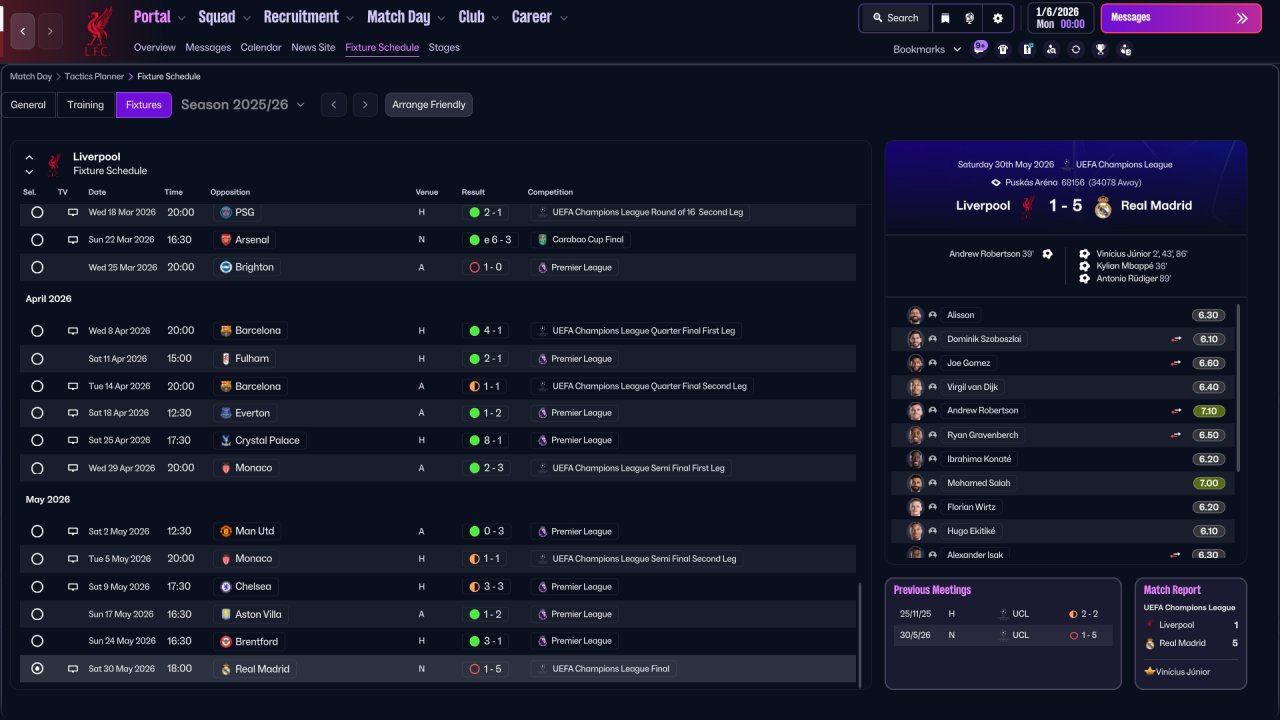Go to previous season with left arrow

point(334,105)
